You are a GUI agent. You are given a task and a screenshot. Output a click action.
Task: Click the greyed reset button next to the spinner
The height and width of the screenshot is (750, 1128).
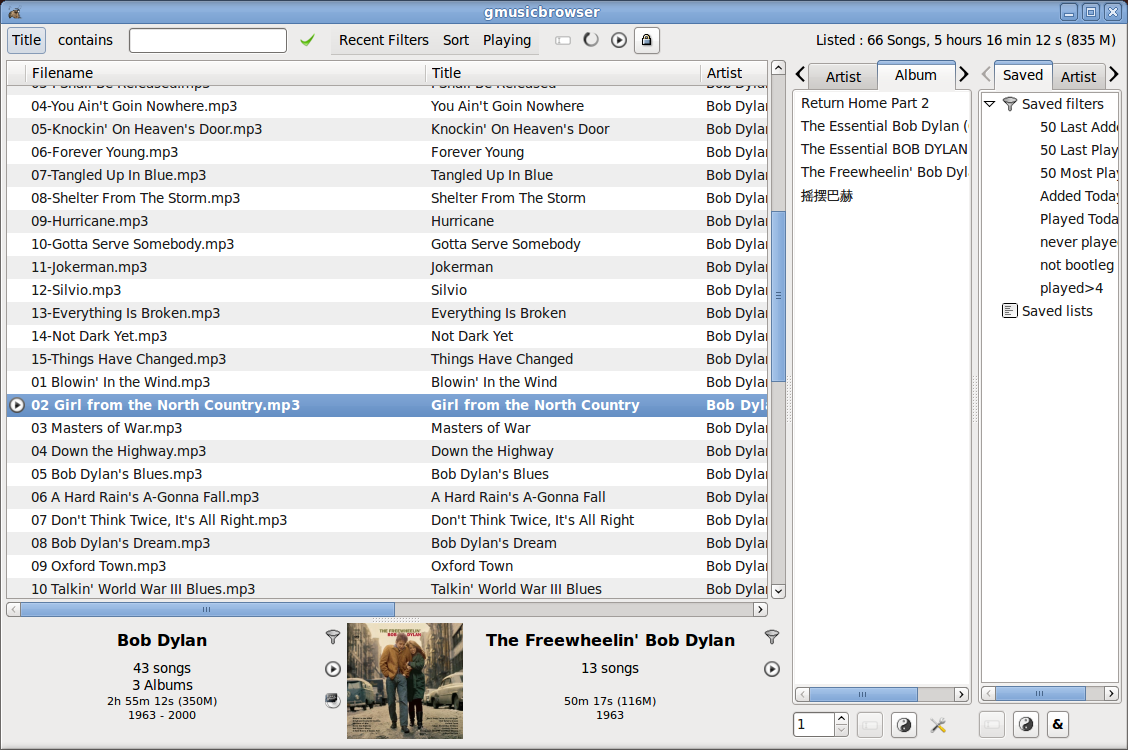tap(870, 725)
